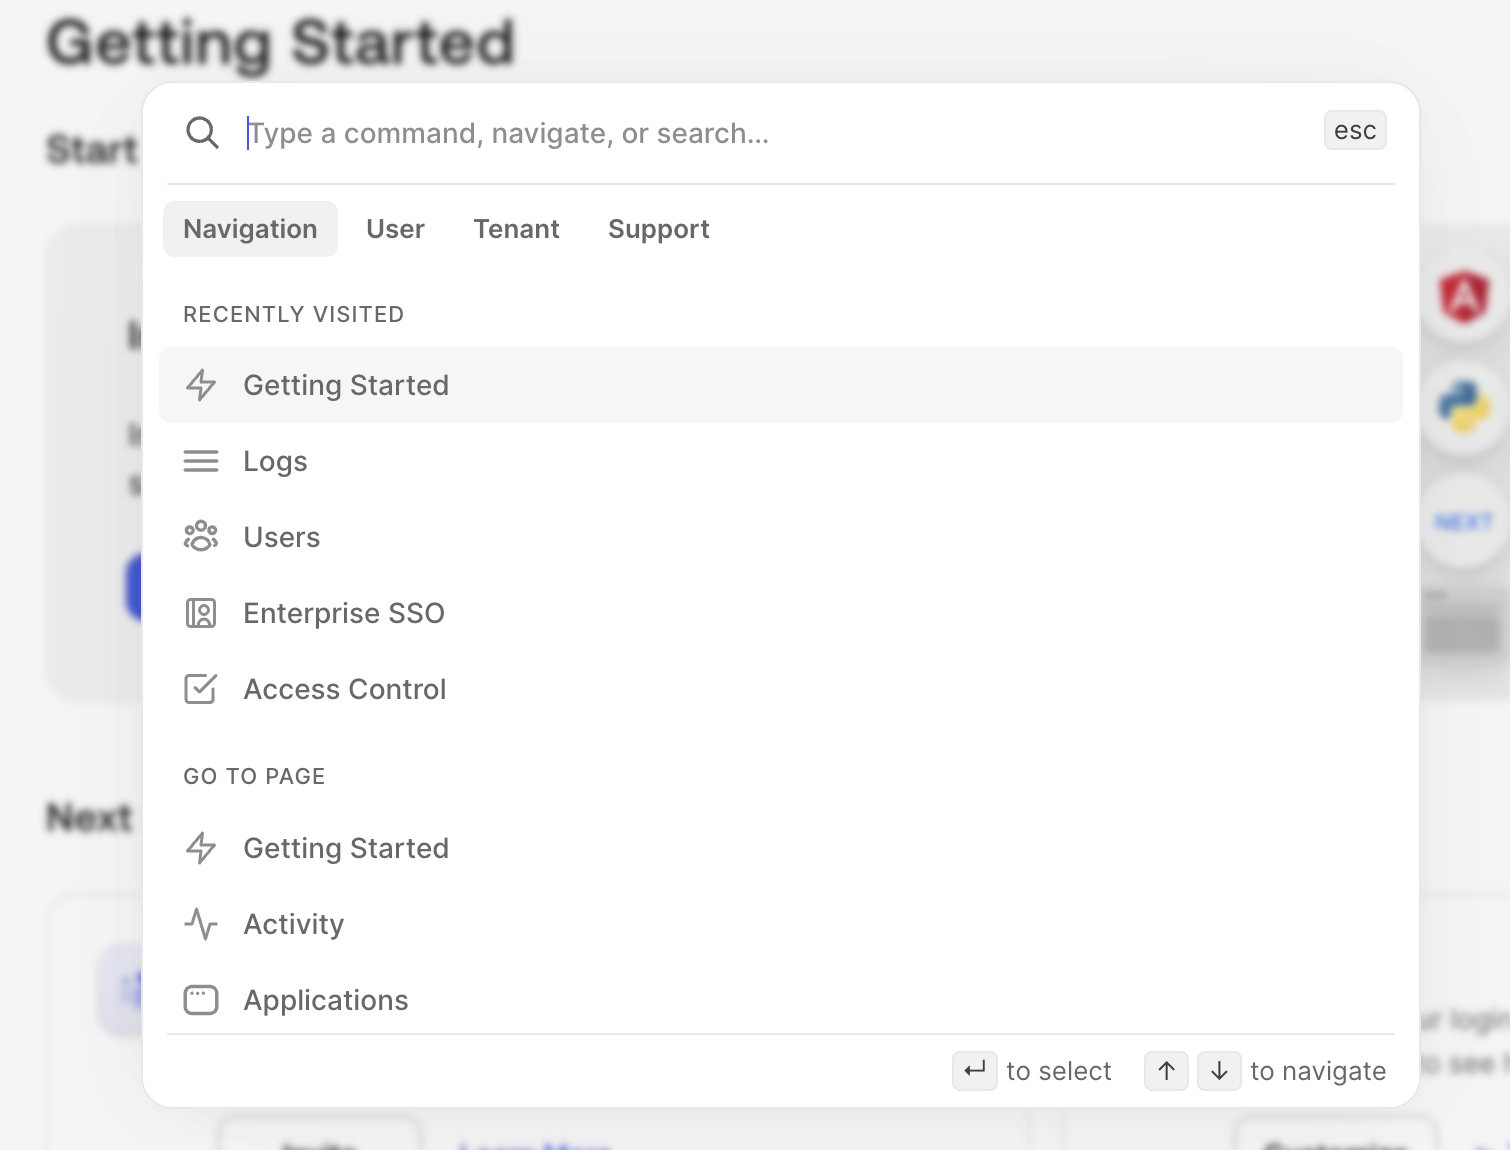Open Access Control page entry
Screen dimensions: 1510x1150
click(x=781, y=689)
